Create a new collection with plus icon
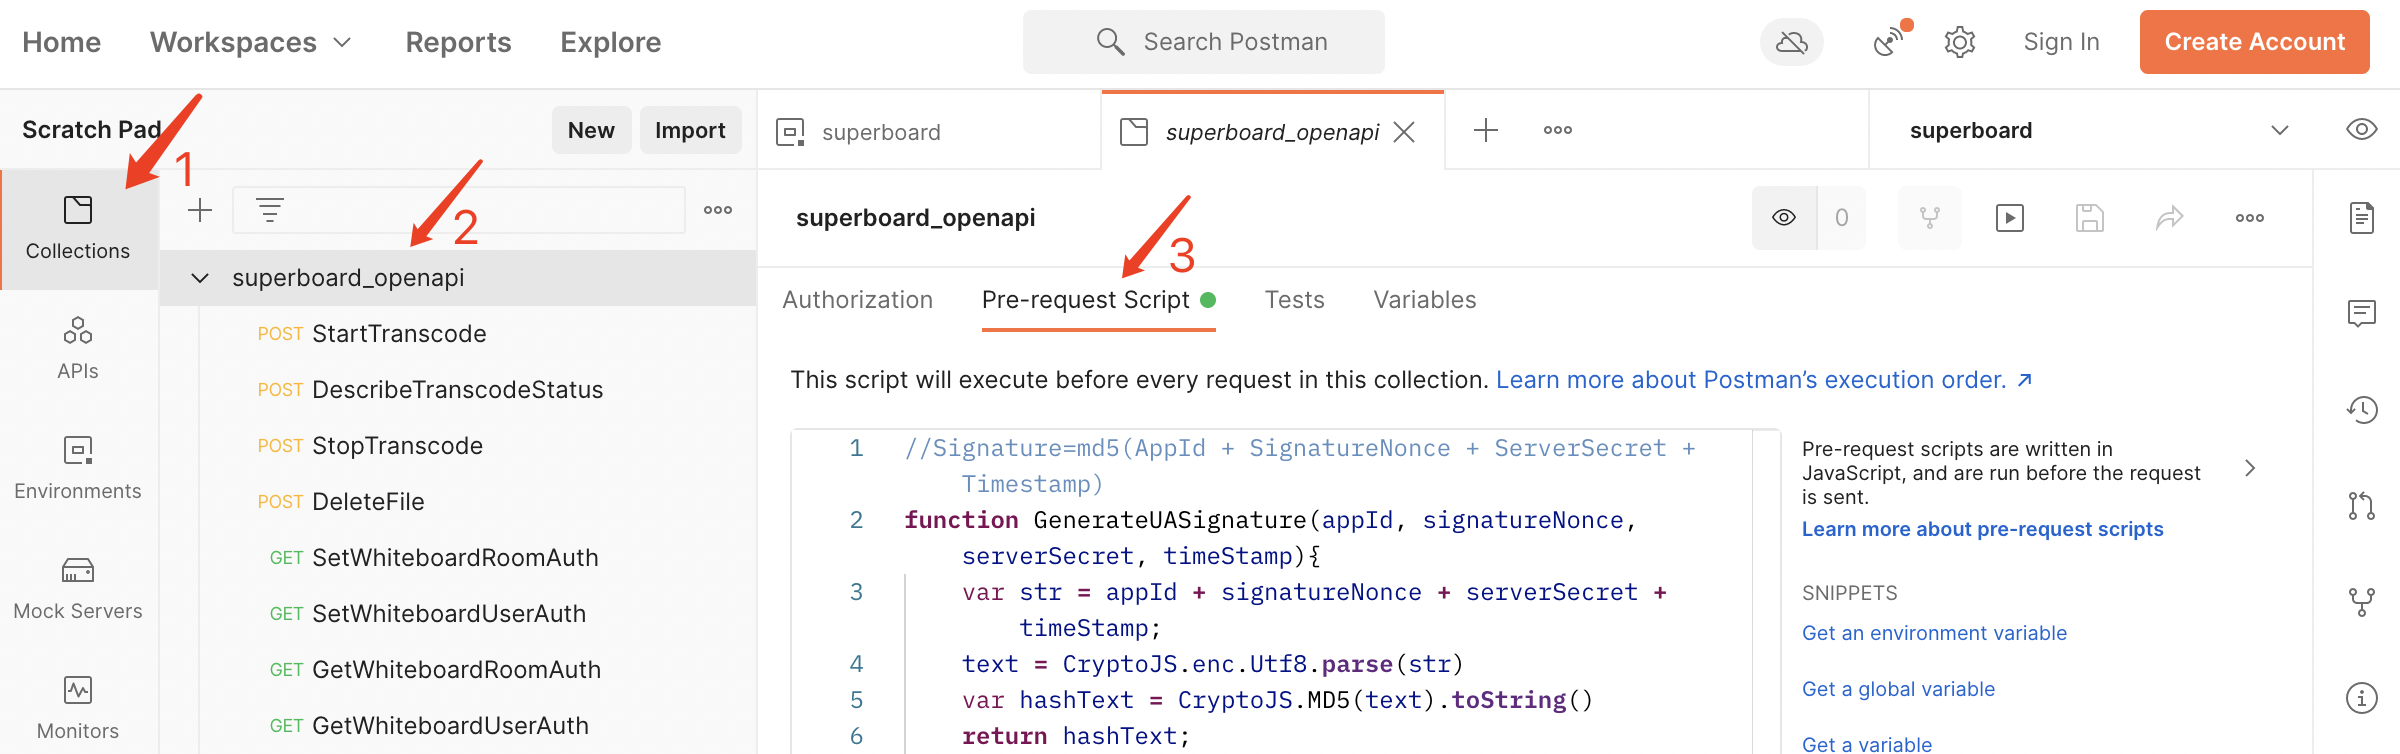Viewport: 2400px width, 754px height. [200, 210]
